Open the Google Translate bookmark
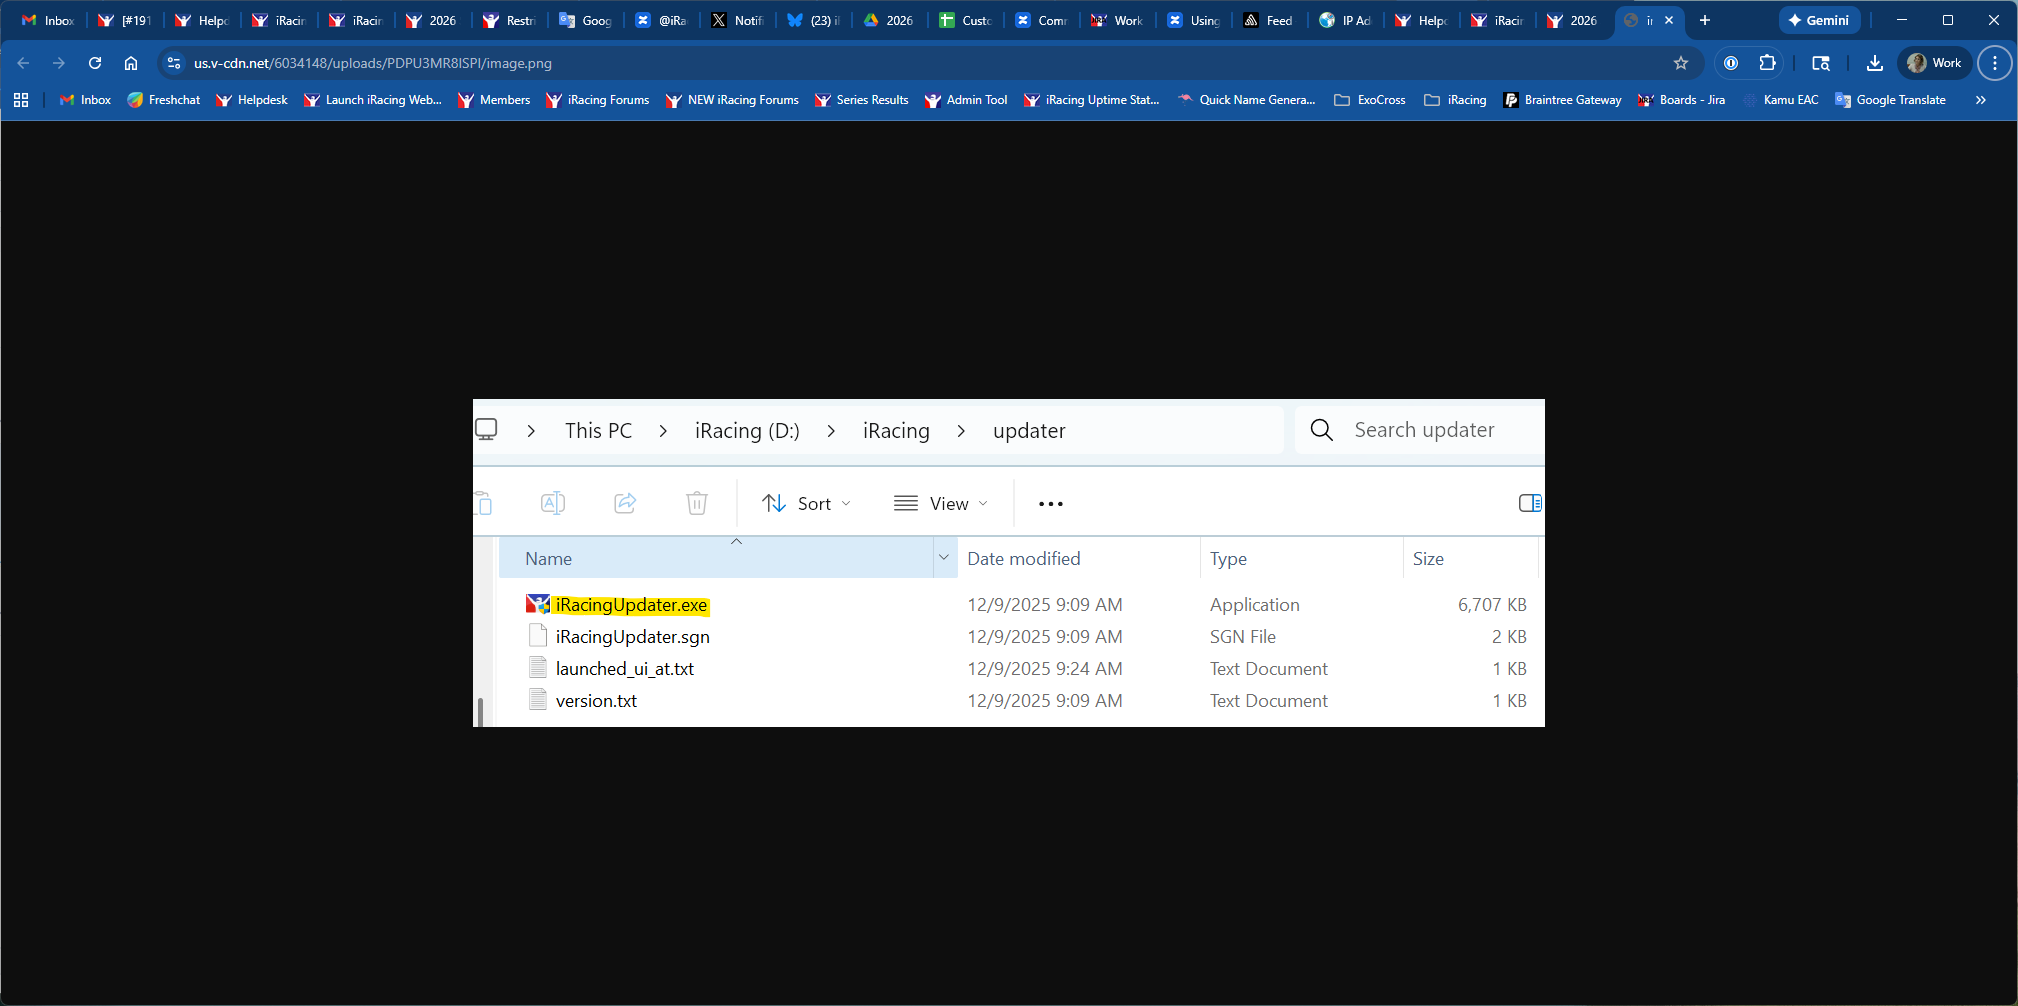The height and width of the screenshot is (1006, 2018). click(1891, 100)
